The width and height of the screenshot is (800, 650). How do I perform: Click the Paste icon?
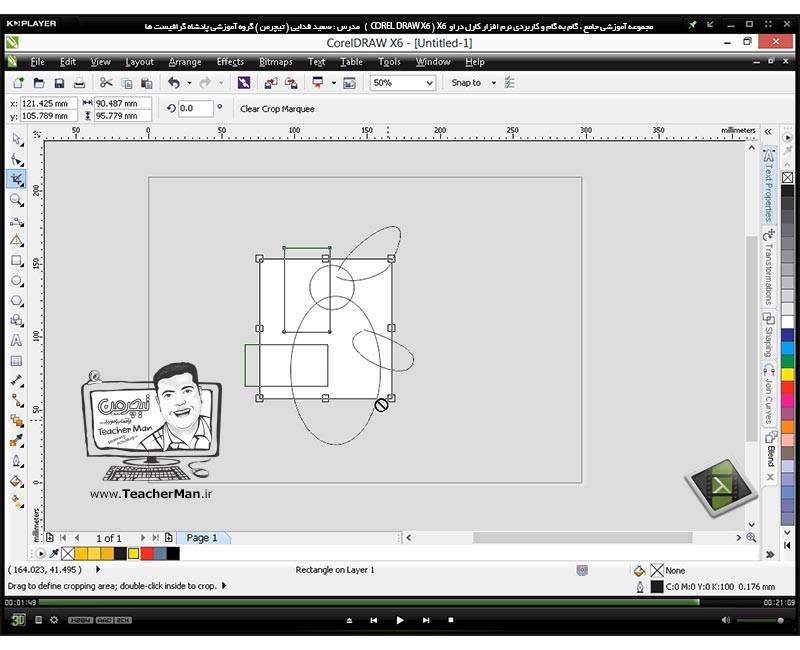click(146, 83)
